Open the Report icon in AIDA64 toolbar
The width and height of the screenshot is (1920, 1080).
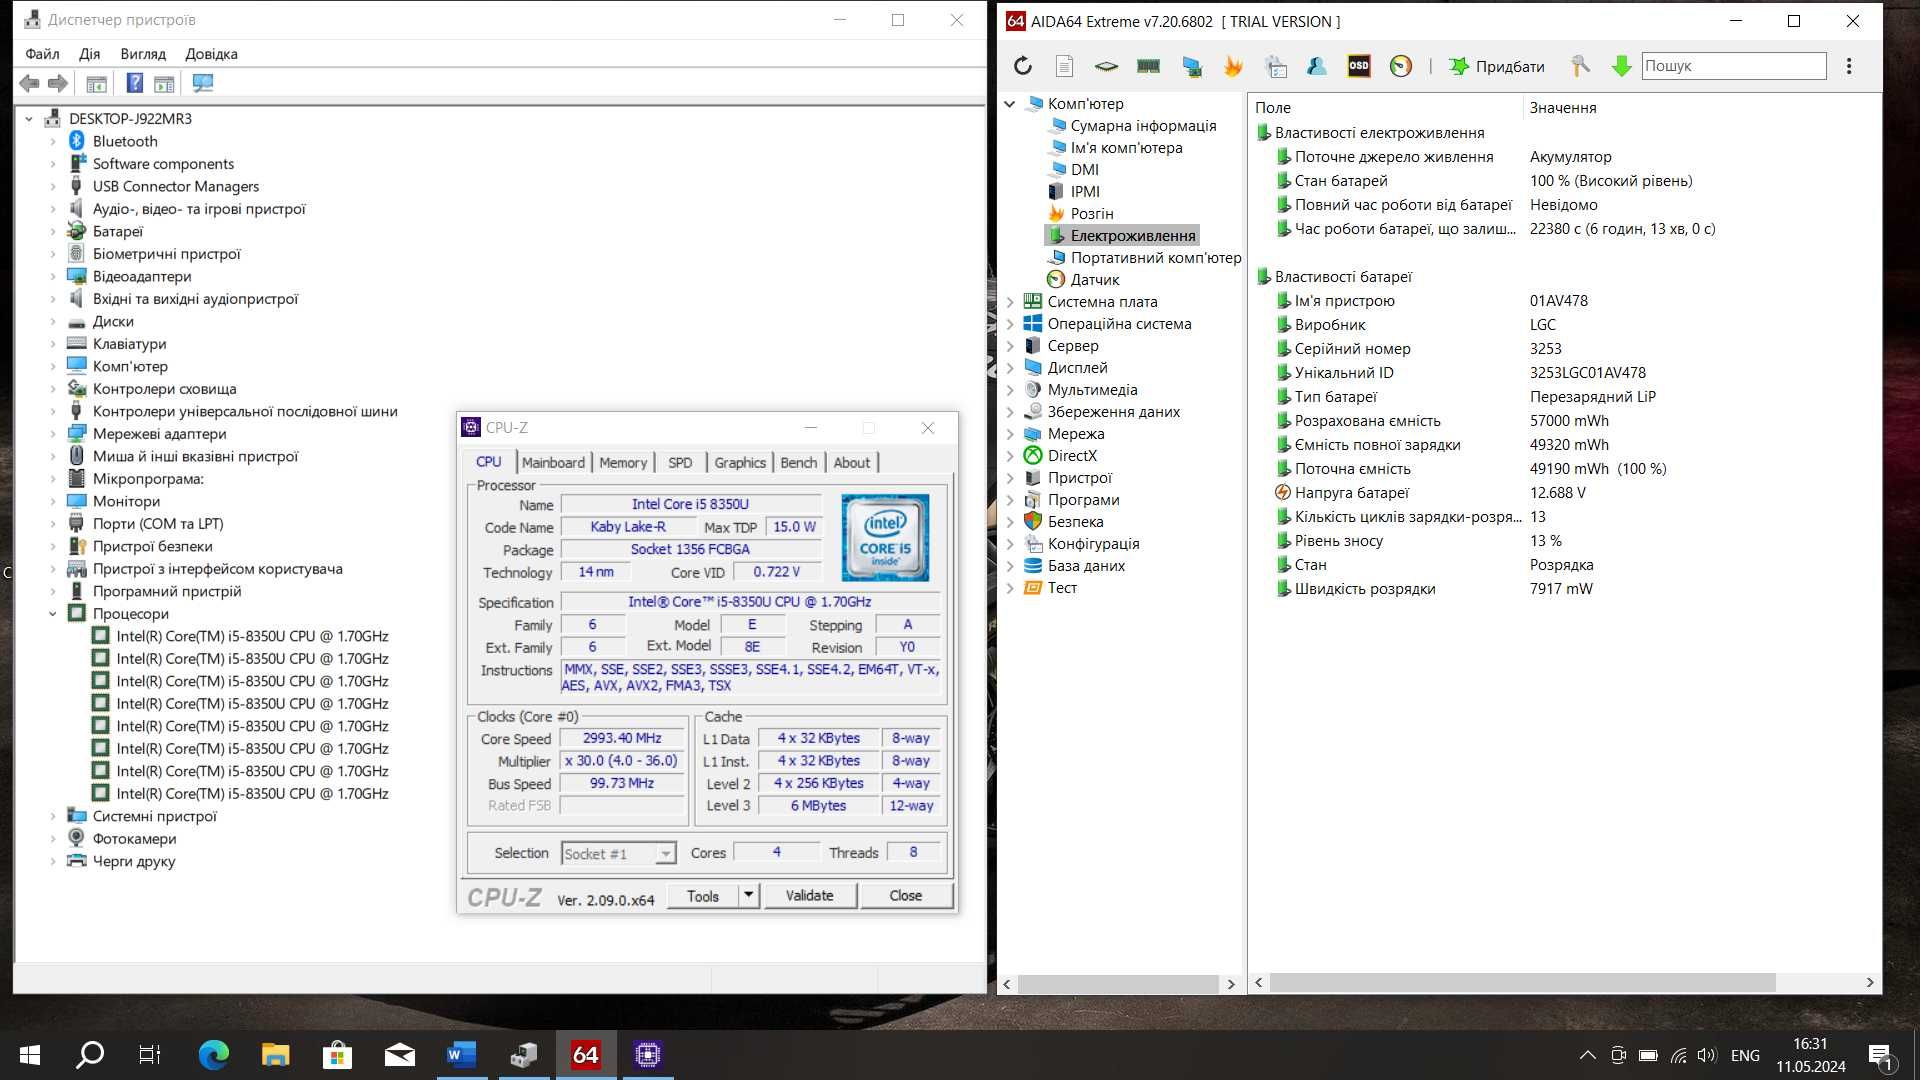tap(1064, 66)
